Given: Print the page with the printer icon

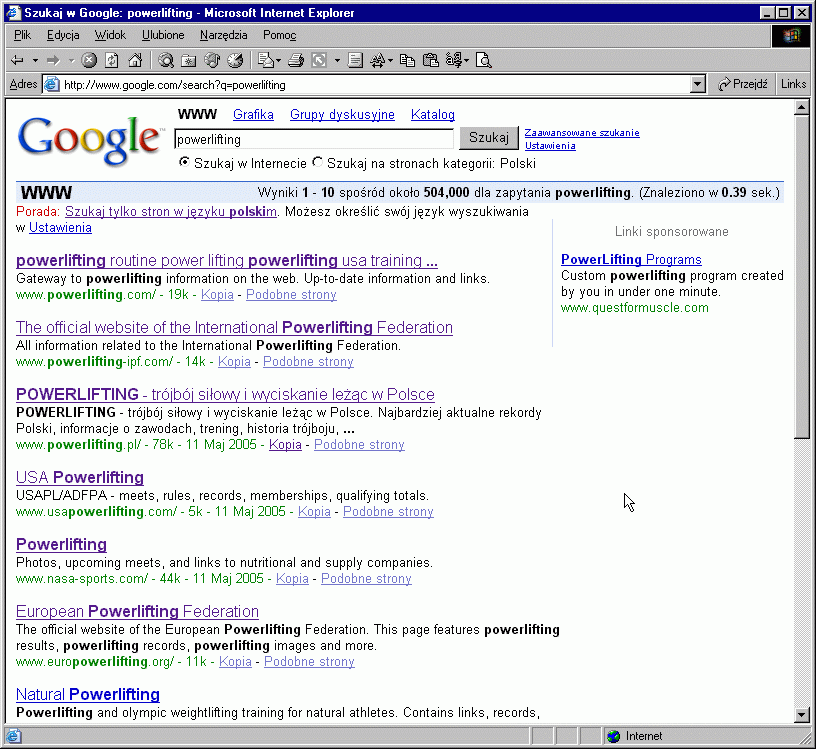Looking at the screenshot, I should [x=296, y=60].
